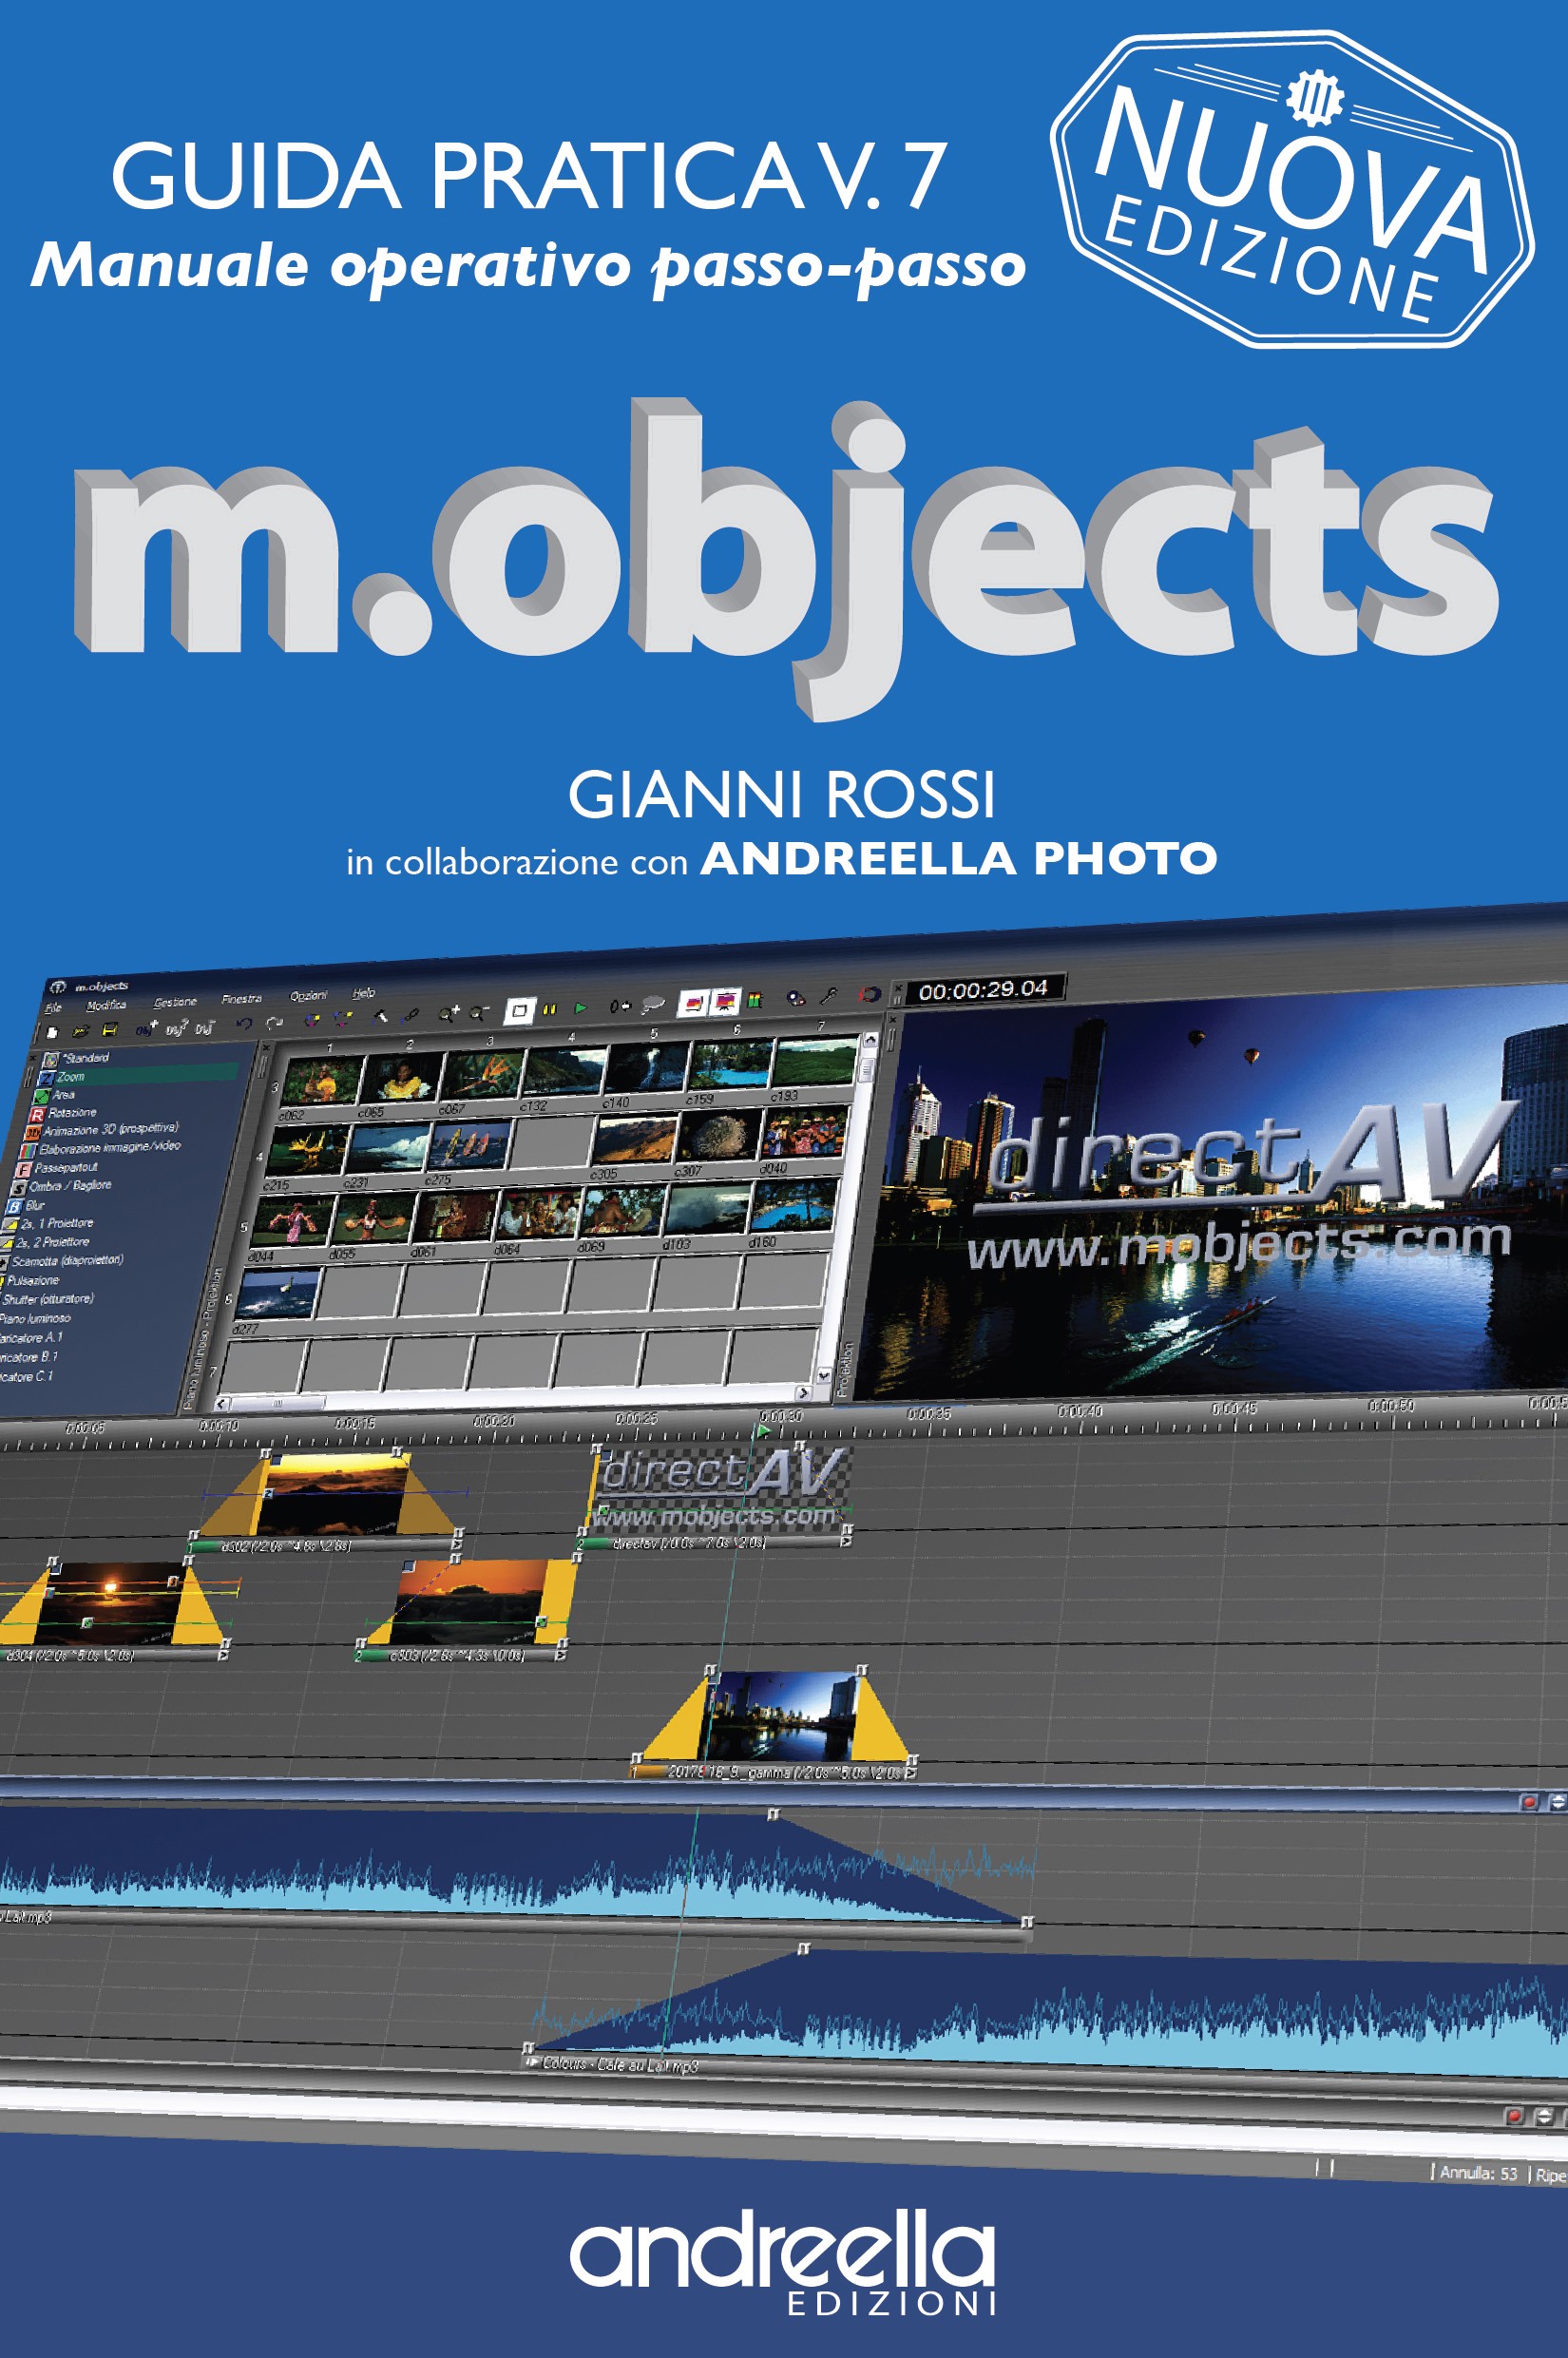Image resolution: width=1568 pixels, height=2358 pixels.
Task: Click the undo arrow in toolbar
Action: coord(243,1023)
